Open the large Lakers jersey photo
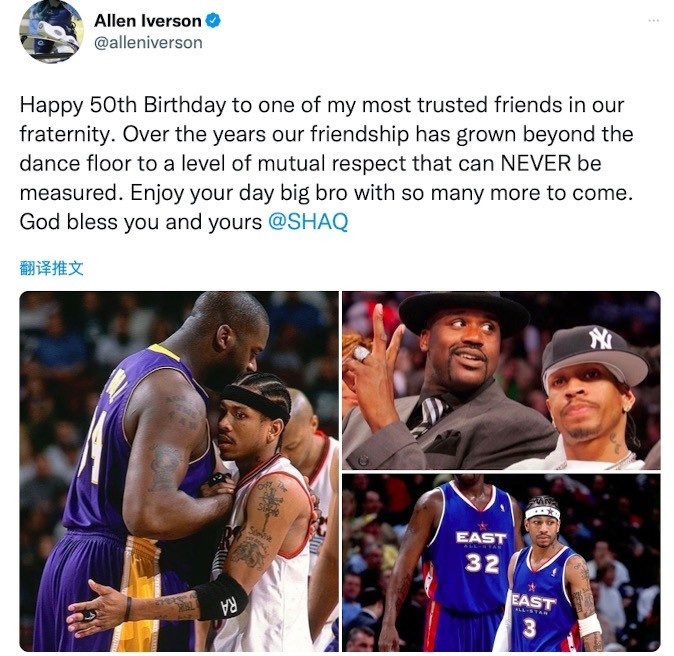 [179, 471]
